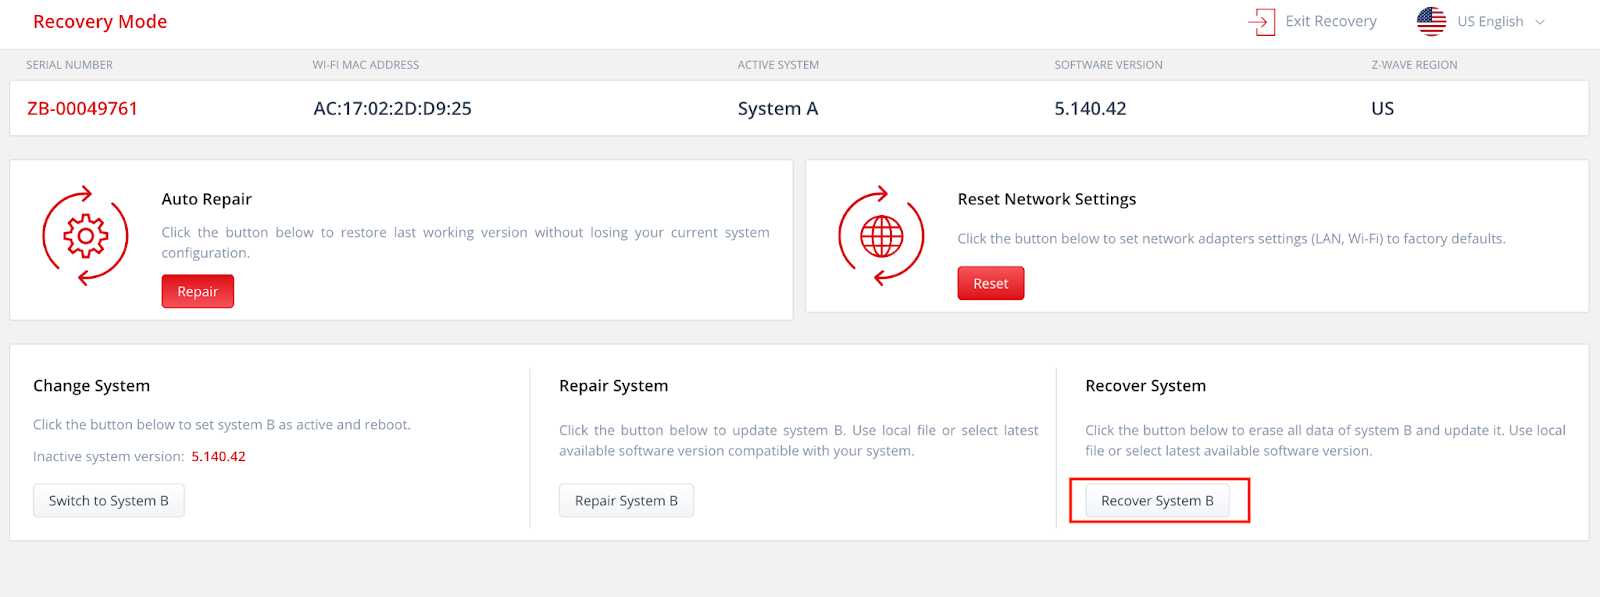Click the Recover System heading
Viewport: 1600px width, 597px height.
coord(1145,385)
